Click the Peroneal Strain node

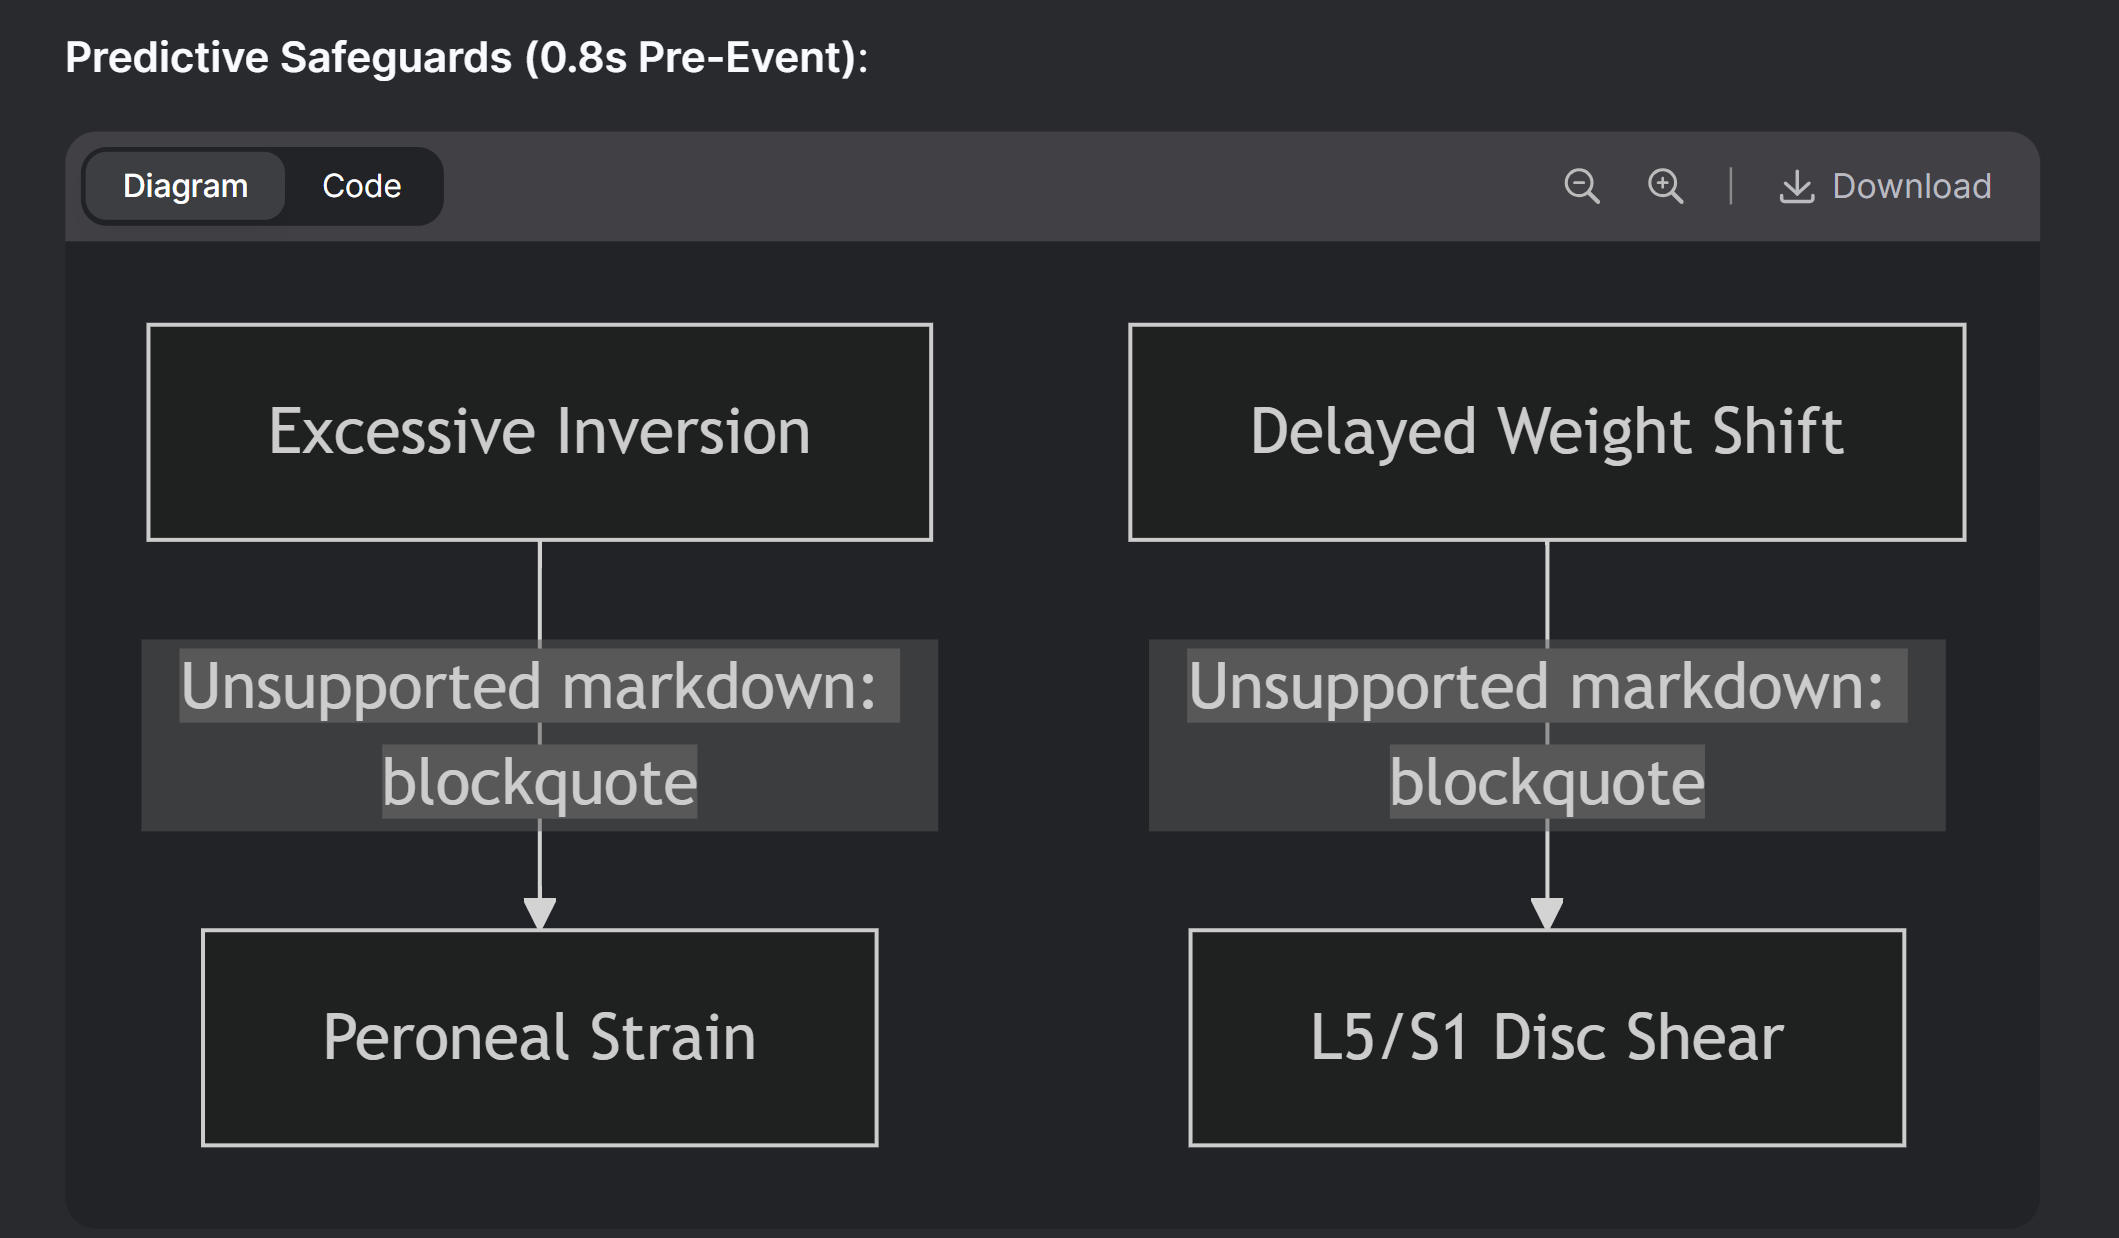539,1037
